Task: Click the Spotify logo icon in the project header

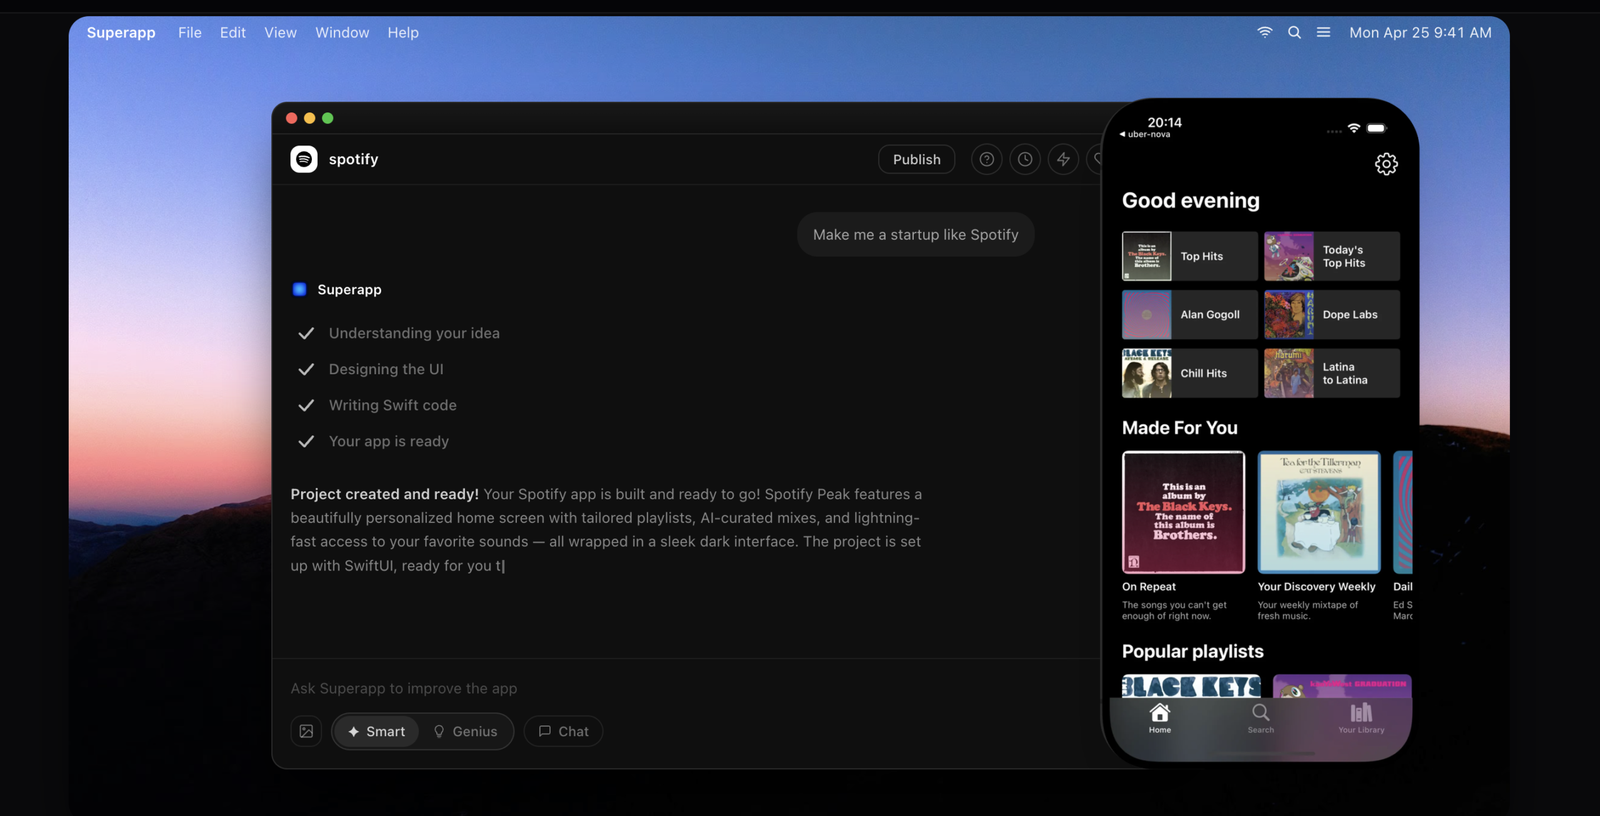Action: (304, 159)
